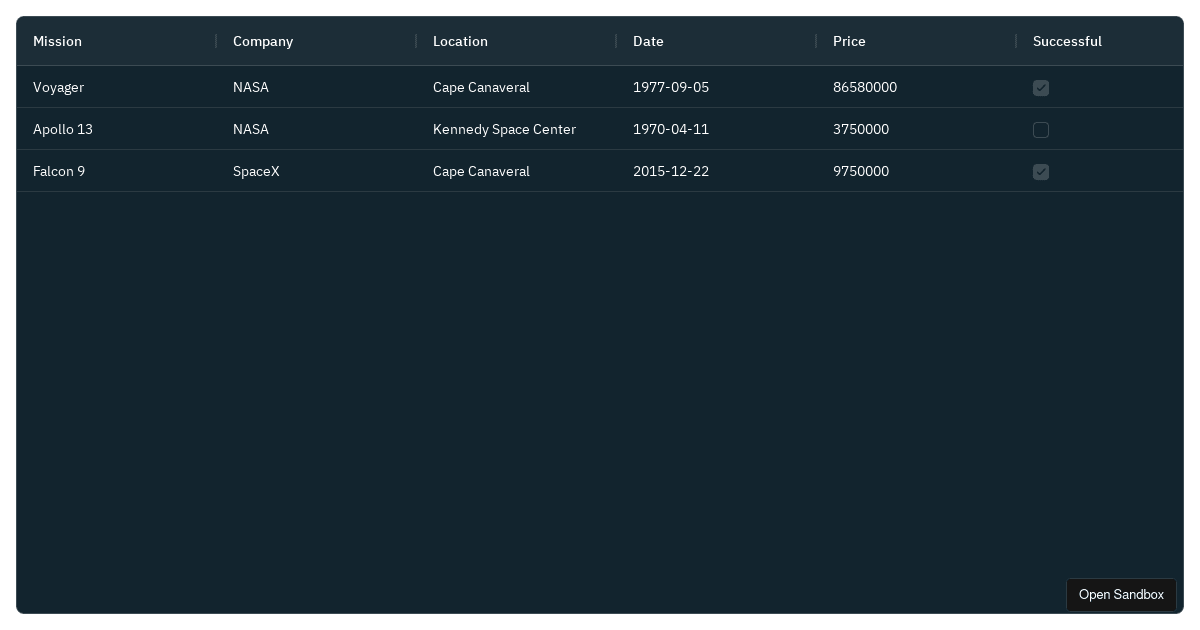Click the 3750000 price cell
The image size is (1200, 630).
pyautogui.click(x=861, y=129)
